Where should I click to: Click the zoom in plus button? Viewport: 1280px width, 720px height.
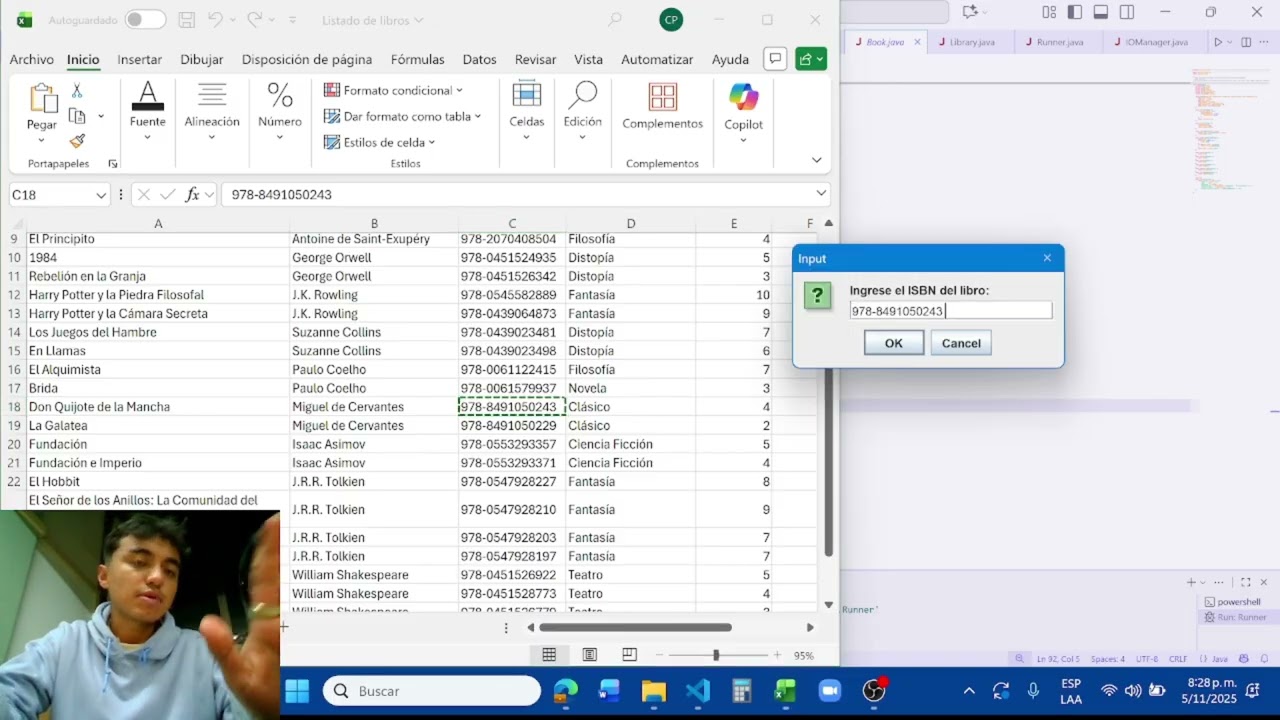(777, 655)
